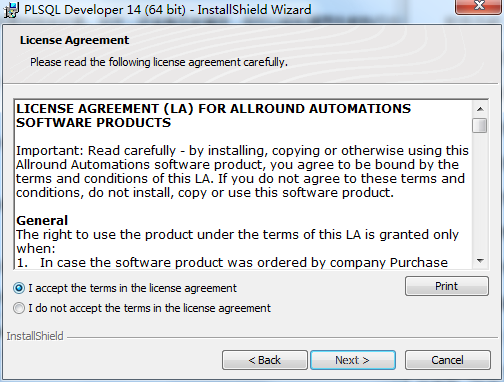
Task: Click the bold "General" heading in the license text
Action: [x=42, y=220]
